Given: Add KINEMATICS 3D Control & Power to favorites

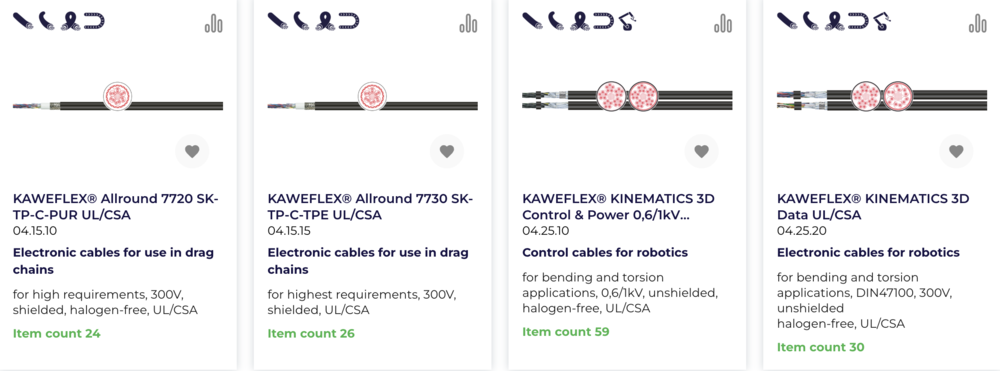Looking at the screenshot, I should (x=702, y=152).
